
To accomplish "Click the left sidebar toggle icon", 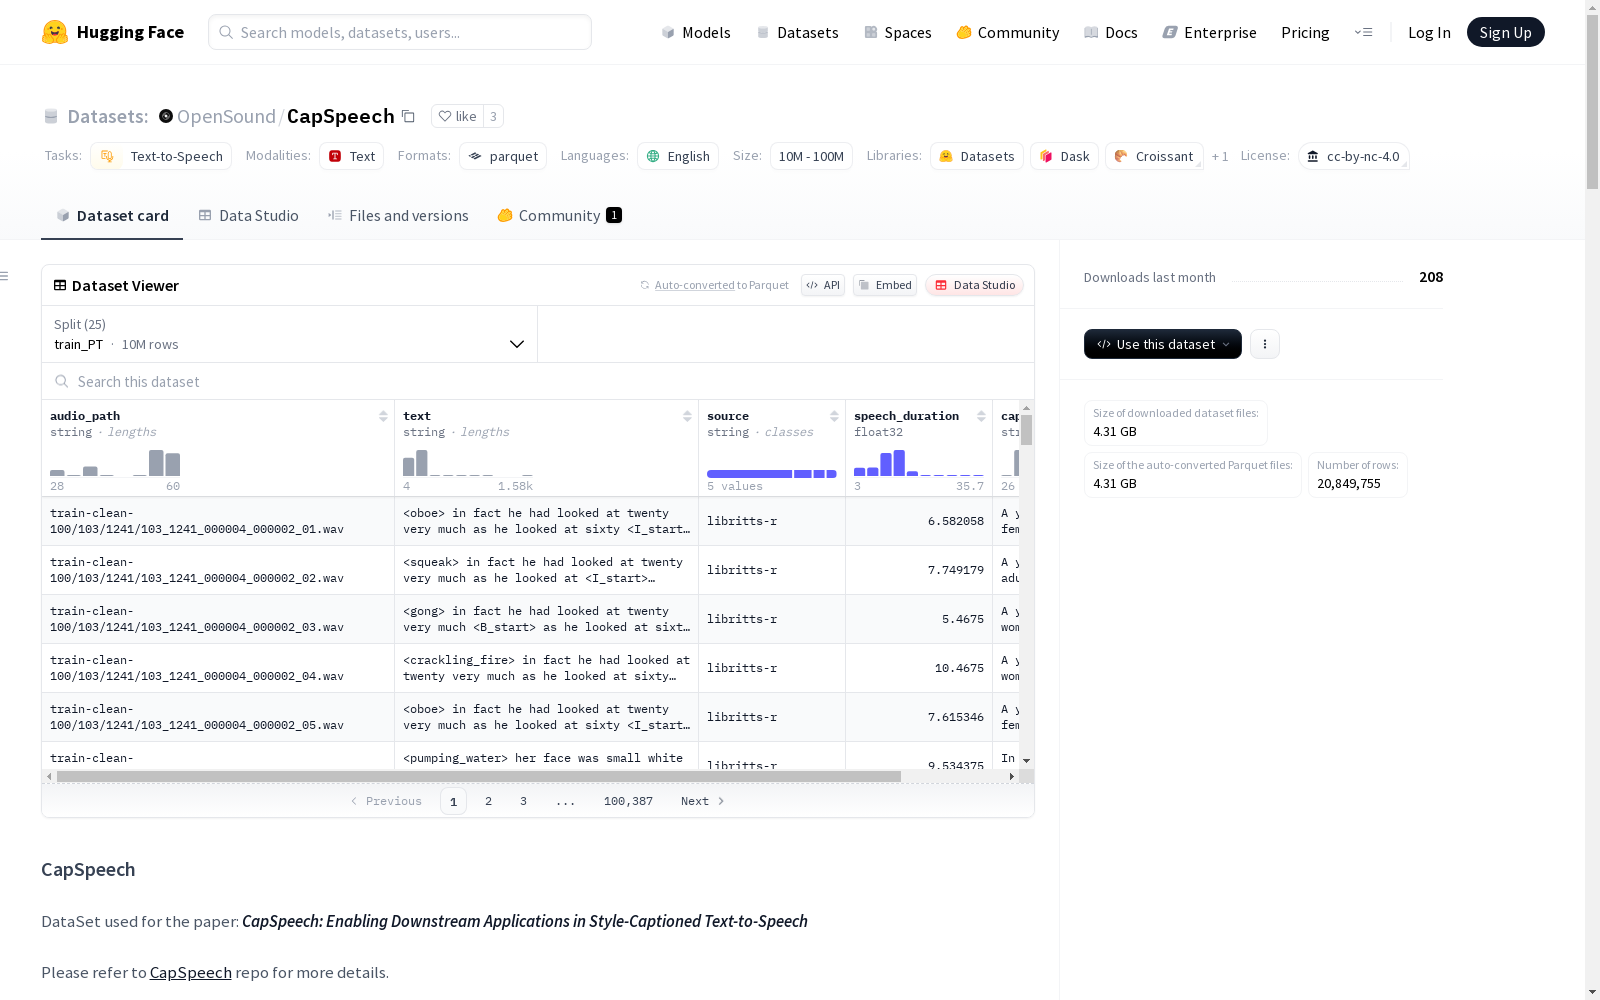I will tap(5, 276).
